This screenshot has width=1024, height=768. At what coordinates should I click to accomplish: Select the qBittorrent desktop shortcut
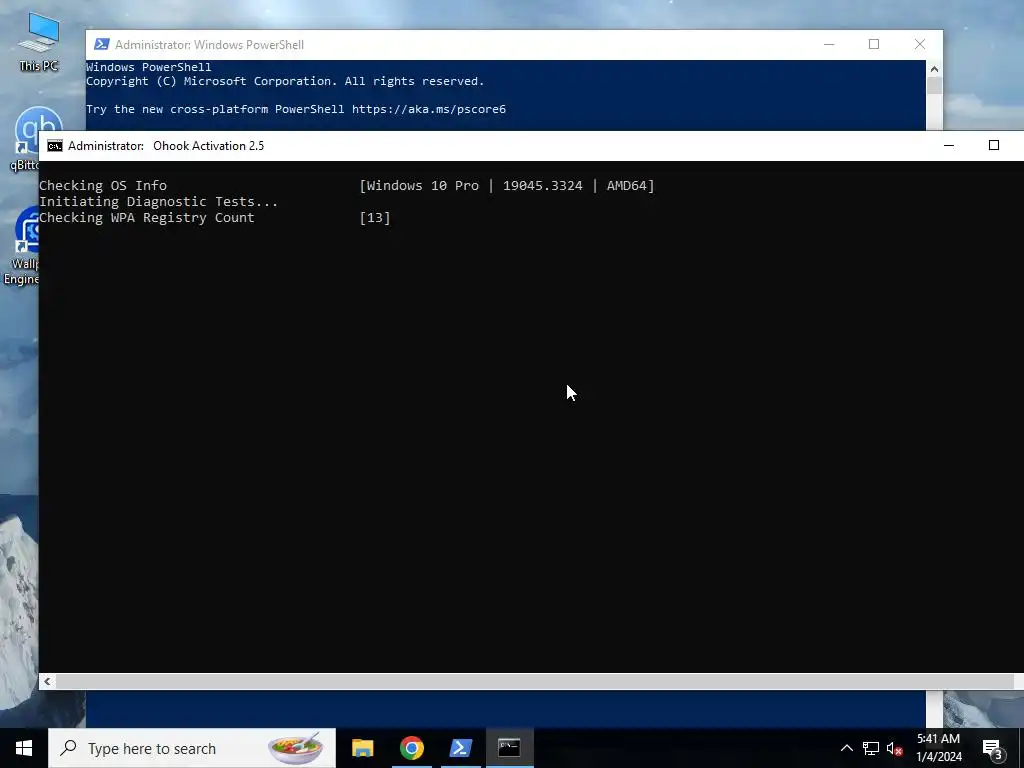click(x=26, y=138)
